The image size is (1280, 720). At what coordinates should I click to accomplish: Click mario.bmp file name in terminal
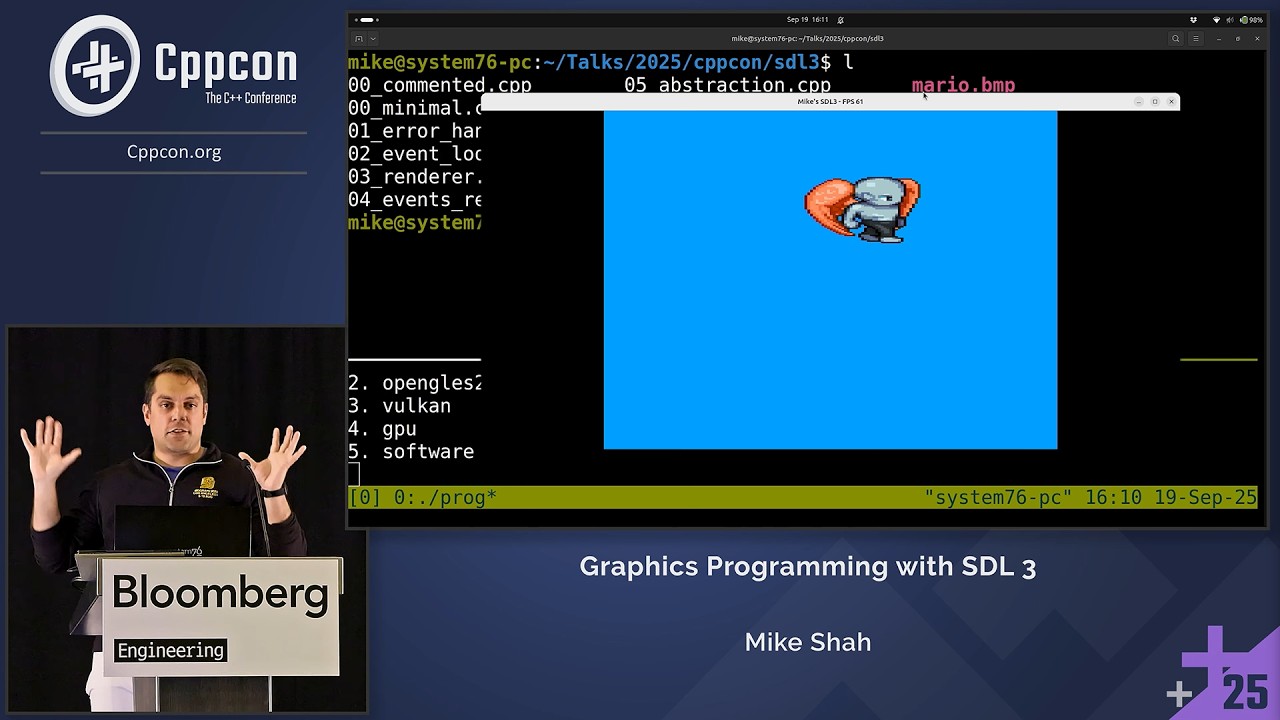(x=963, y=85)
